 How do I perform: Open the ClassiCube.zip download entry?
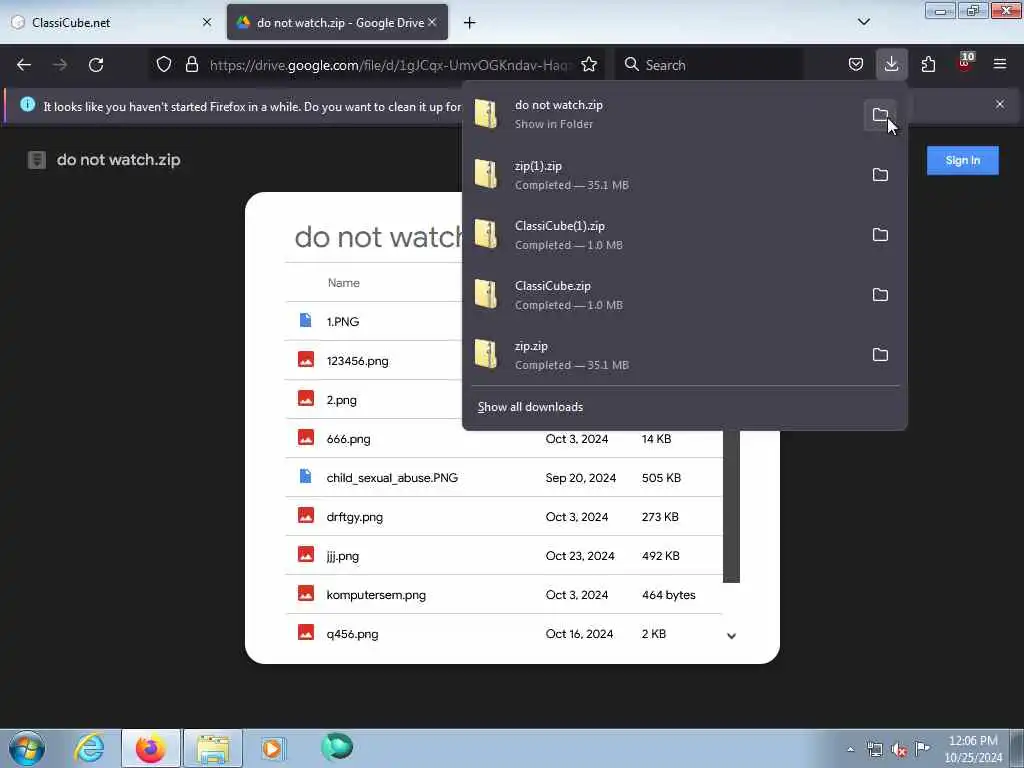(662, 295)
